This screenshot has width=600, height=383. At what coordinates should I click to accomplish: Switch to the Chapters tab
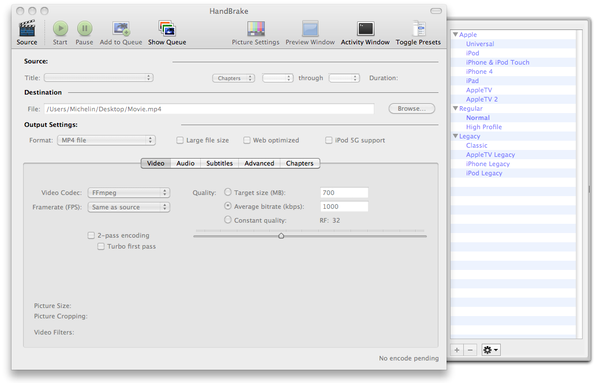click(300, 163)
